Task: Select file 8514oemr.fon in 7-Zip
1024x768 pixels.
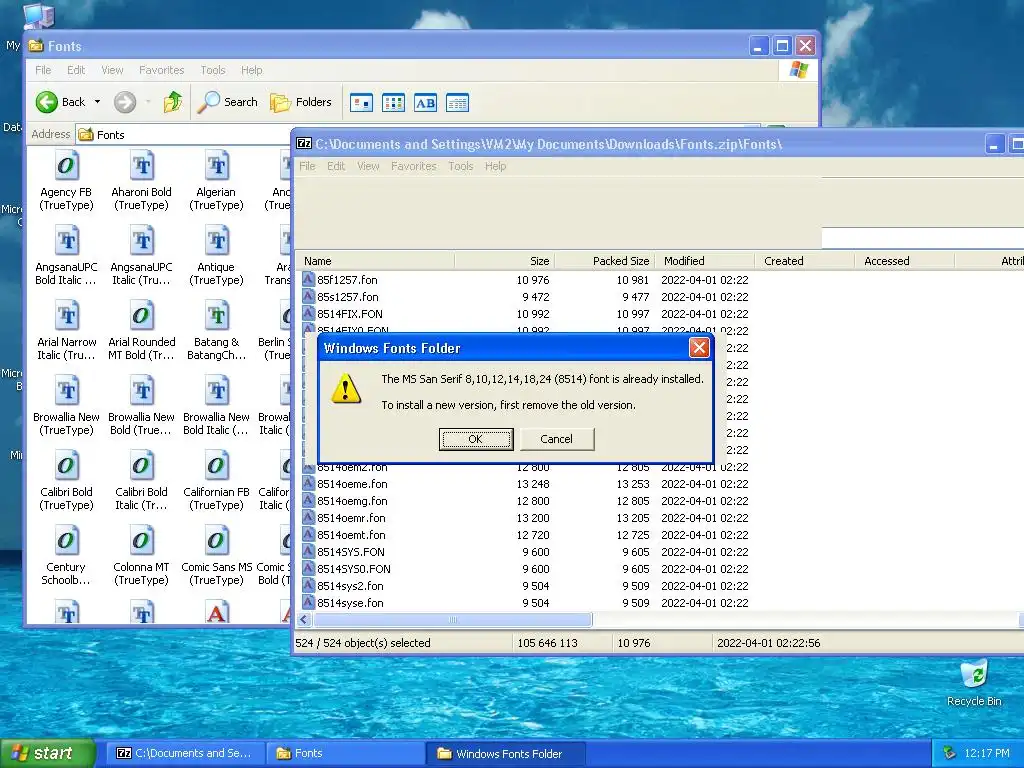Action: (x=351, y=518)
